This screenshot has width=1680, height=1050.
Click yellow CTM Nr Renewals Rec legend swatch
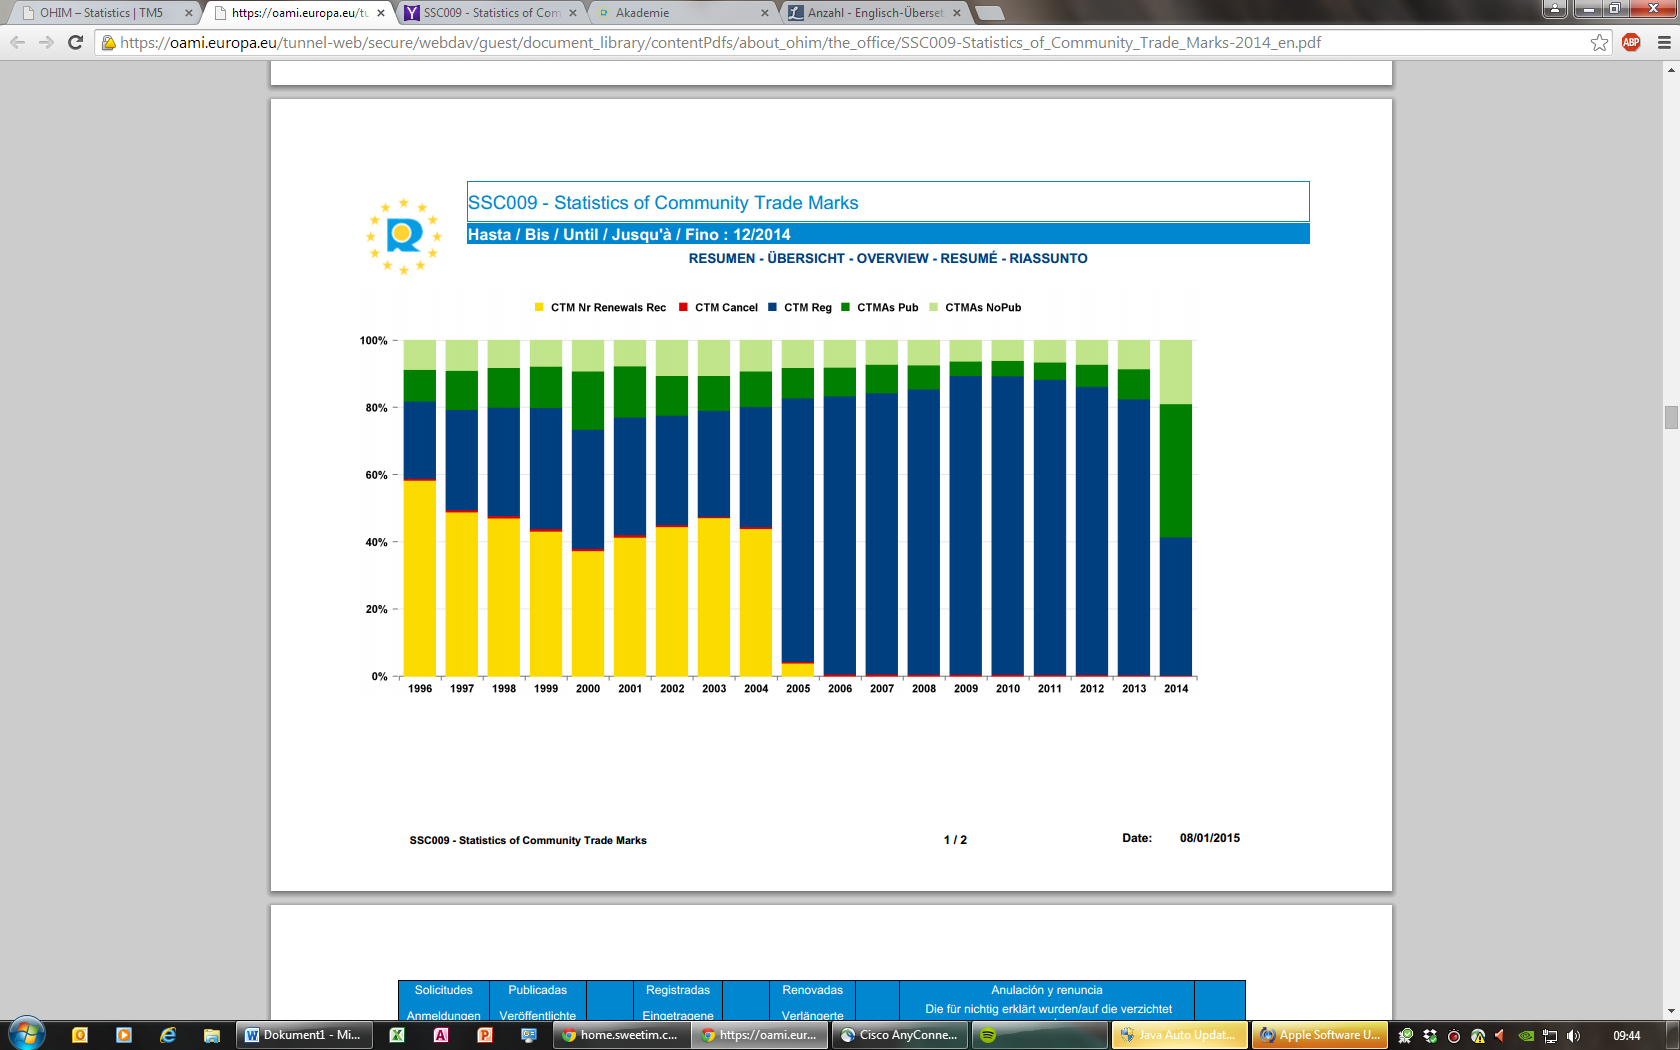tap(539, 307)
